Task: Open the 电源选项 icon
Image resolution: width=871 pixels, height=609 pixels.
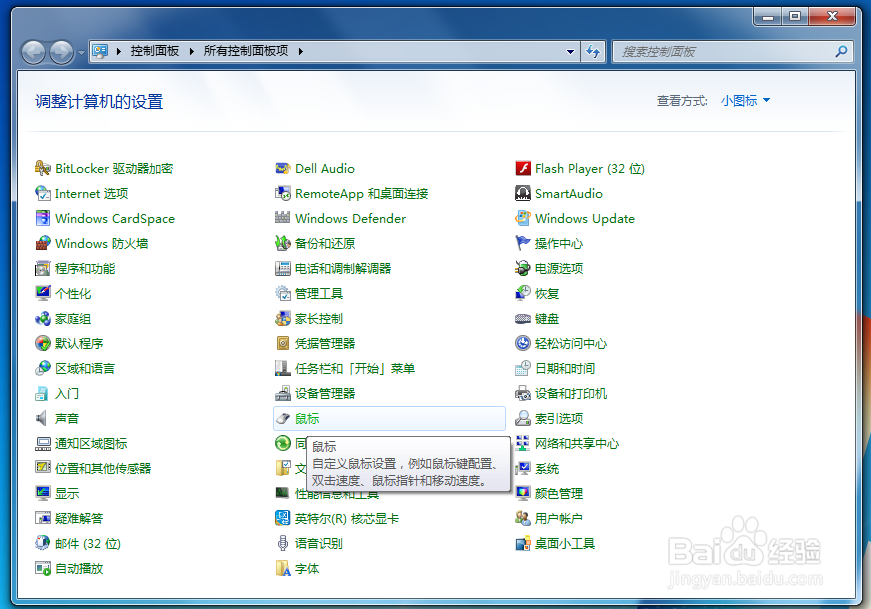Action: pyautogui.click(x=523, y=268)
